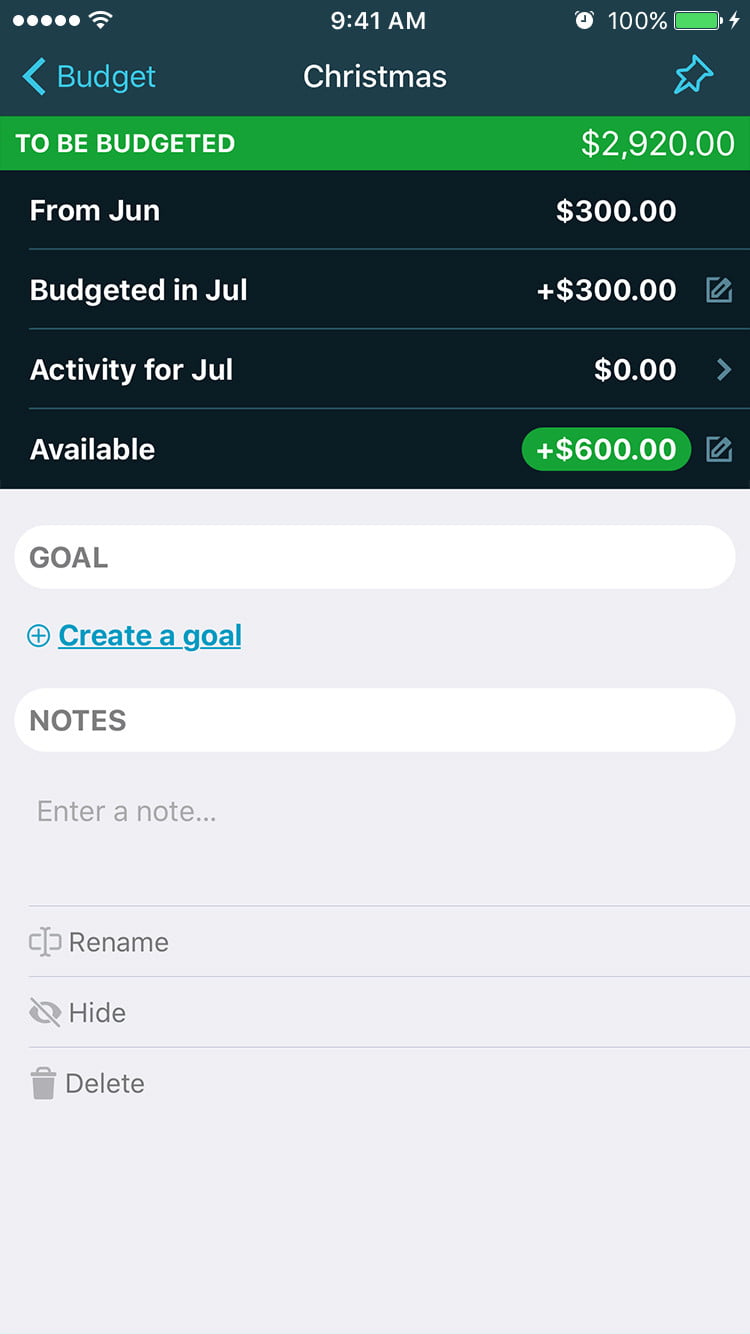
Task: Tap the back chevron arrow icon
Action: click(34, 76)
